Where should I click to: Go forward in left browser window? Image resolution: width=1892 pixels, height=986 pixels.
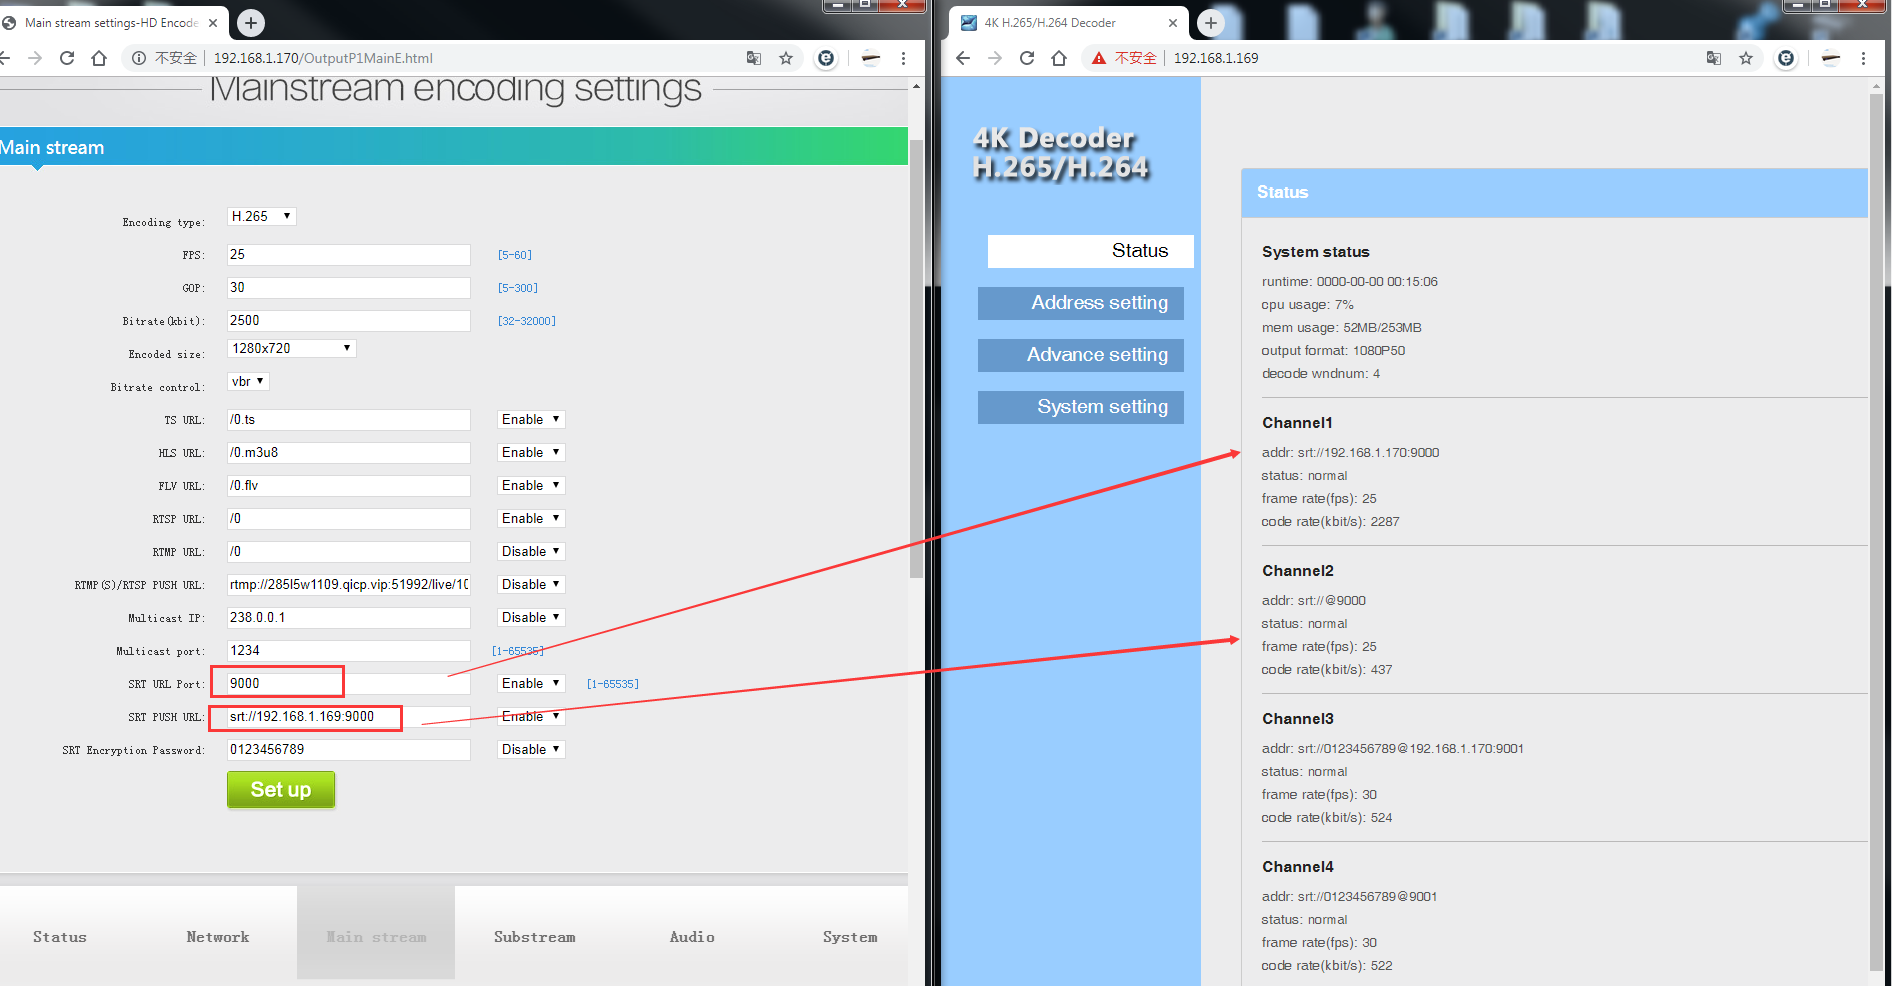coord(35,58)
